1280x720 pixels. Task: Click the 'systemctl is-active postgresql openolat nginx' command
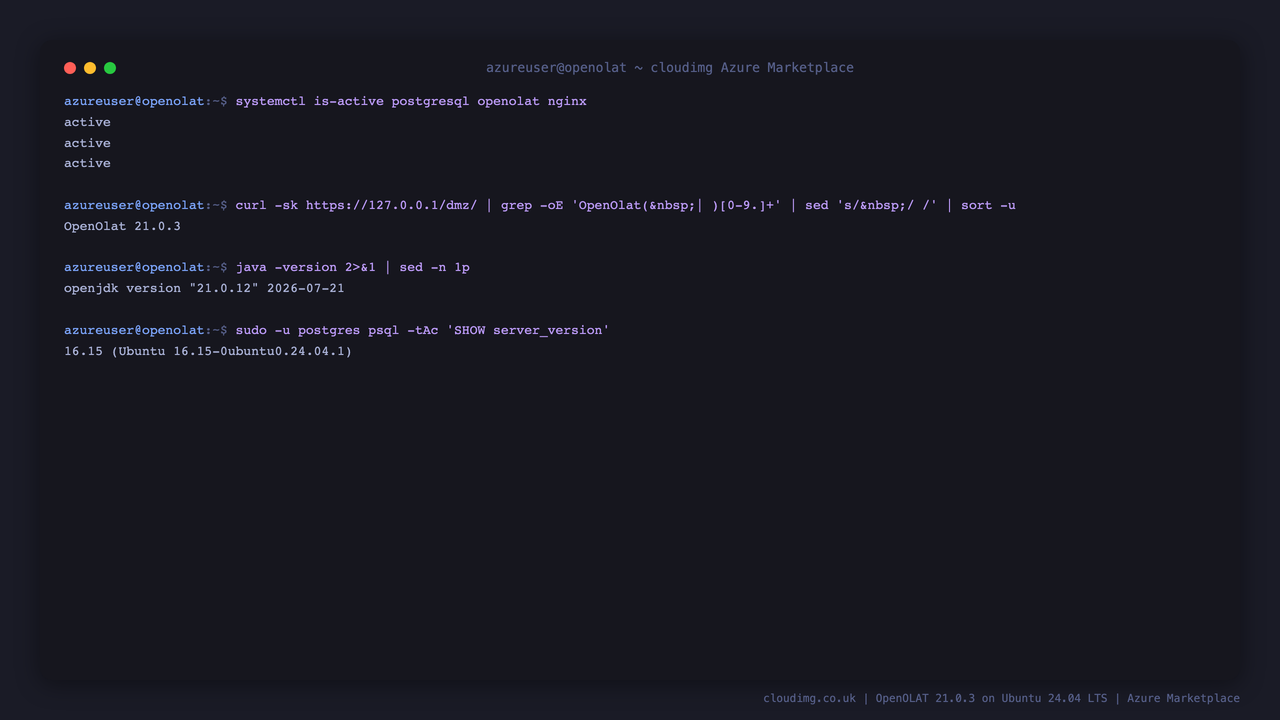coord(411,101)
